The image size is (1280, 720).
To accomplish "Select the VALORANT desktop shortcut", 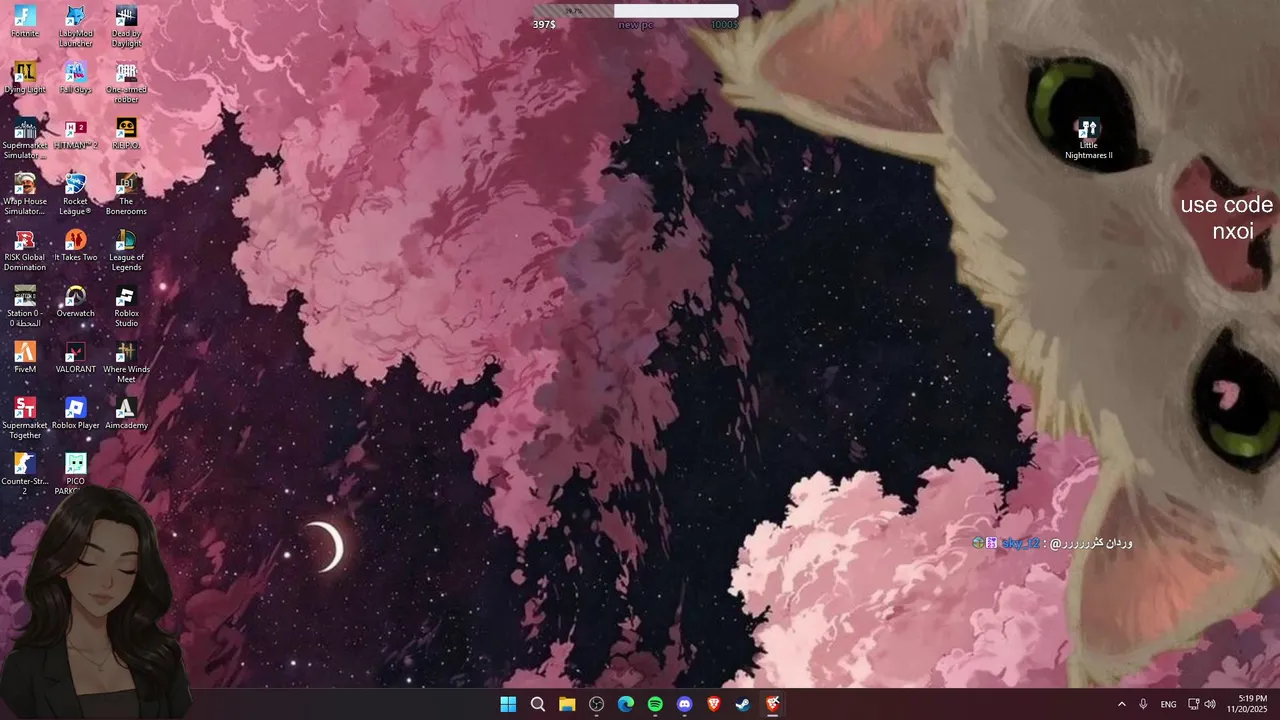I will click(75, 357).
